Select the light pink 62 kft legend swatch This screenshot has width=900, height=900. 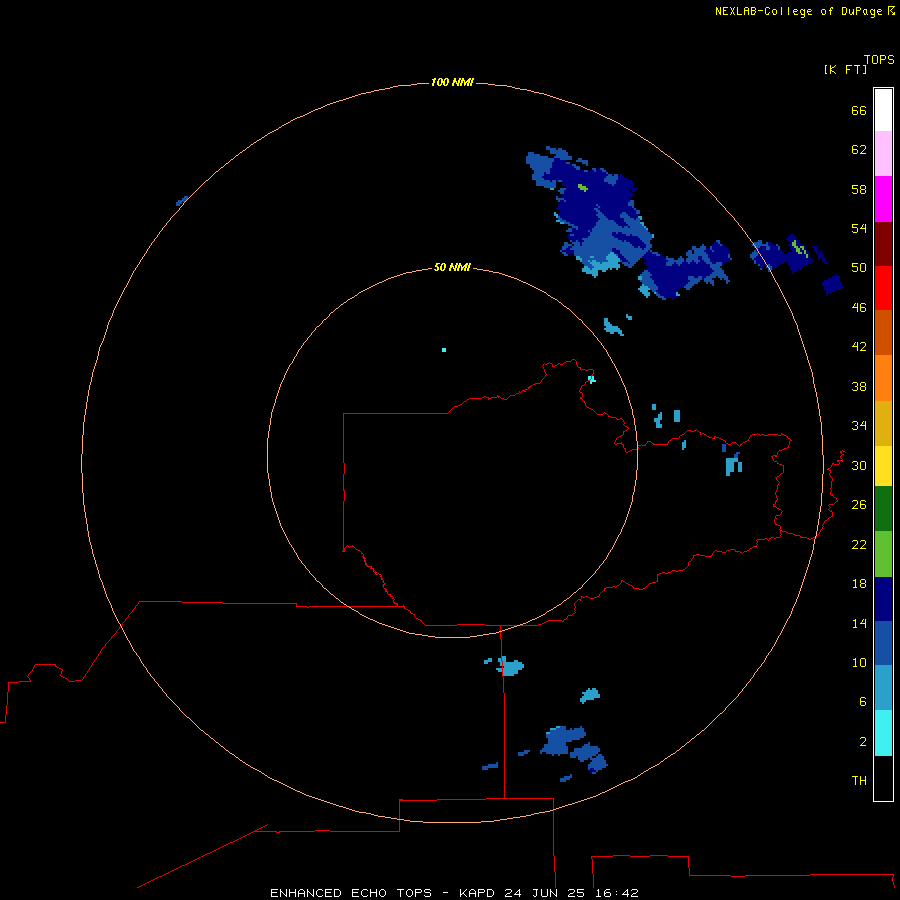[x=883, y=153]
